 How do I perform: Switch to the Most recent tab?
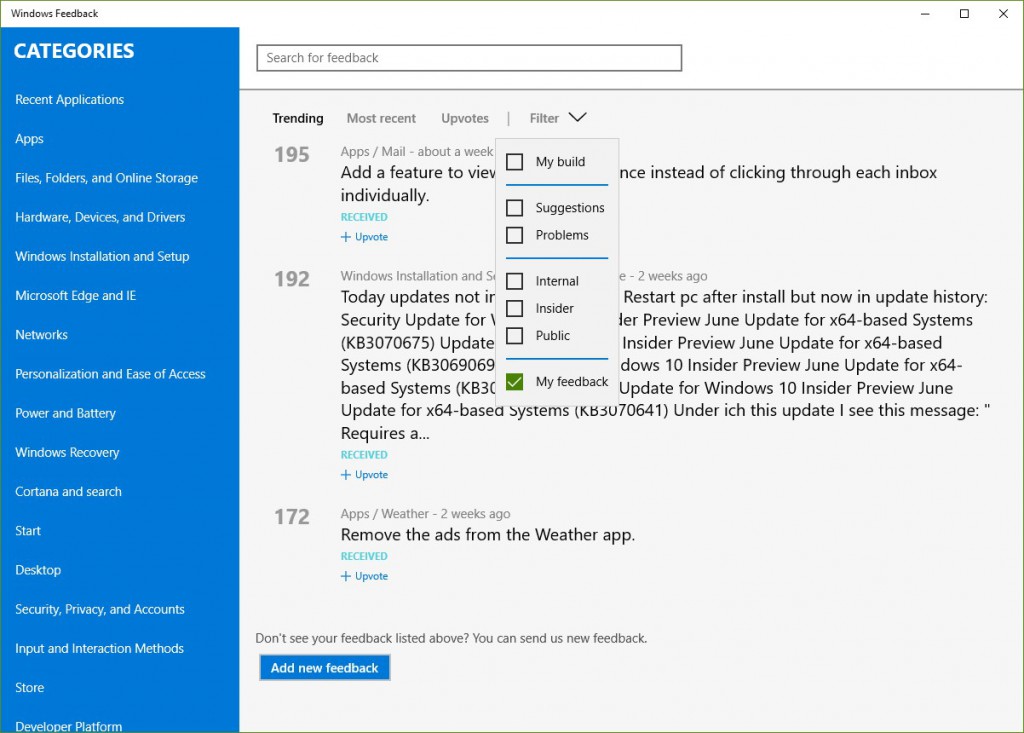click(x=381, y=118)
